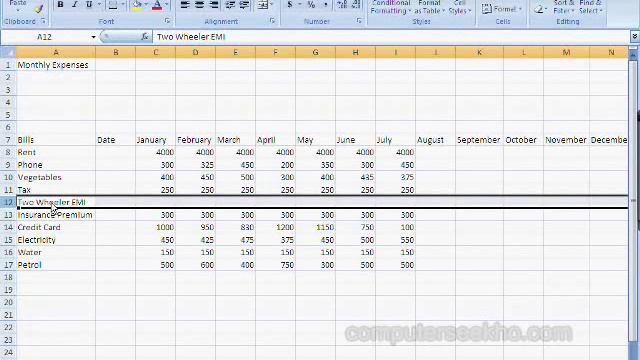This screenshot has height=360, width=640.
Task: Open the Font dialog launcher
Action: [x=167, y=21]
